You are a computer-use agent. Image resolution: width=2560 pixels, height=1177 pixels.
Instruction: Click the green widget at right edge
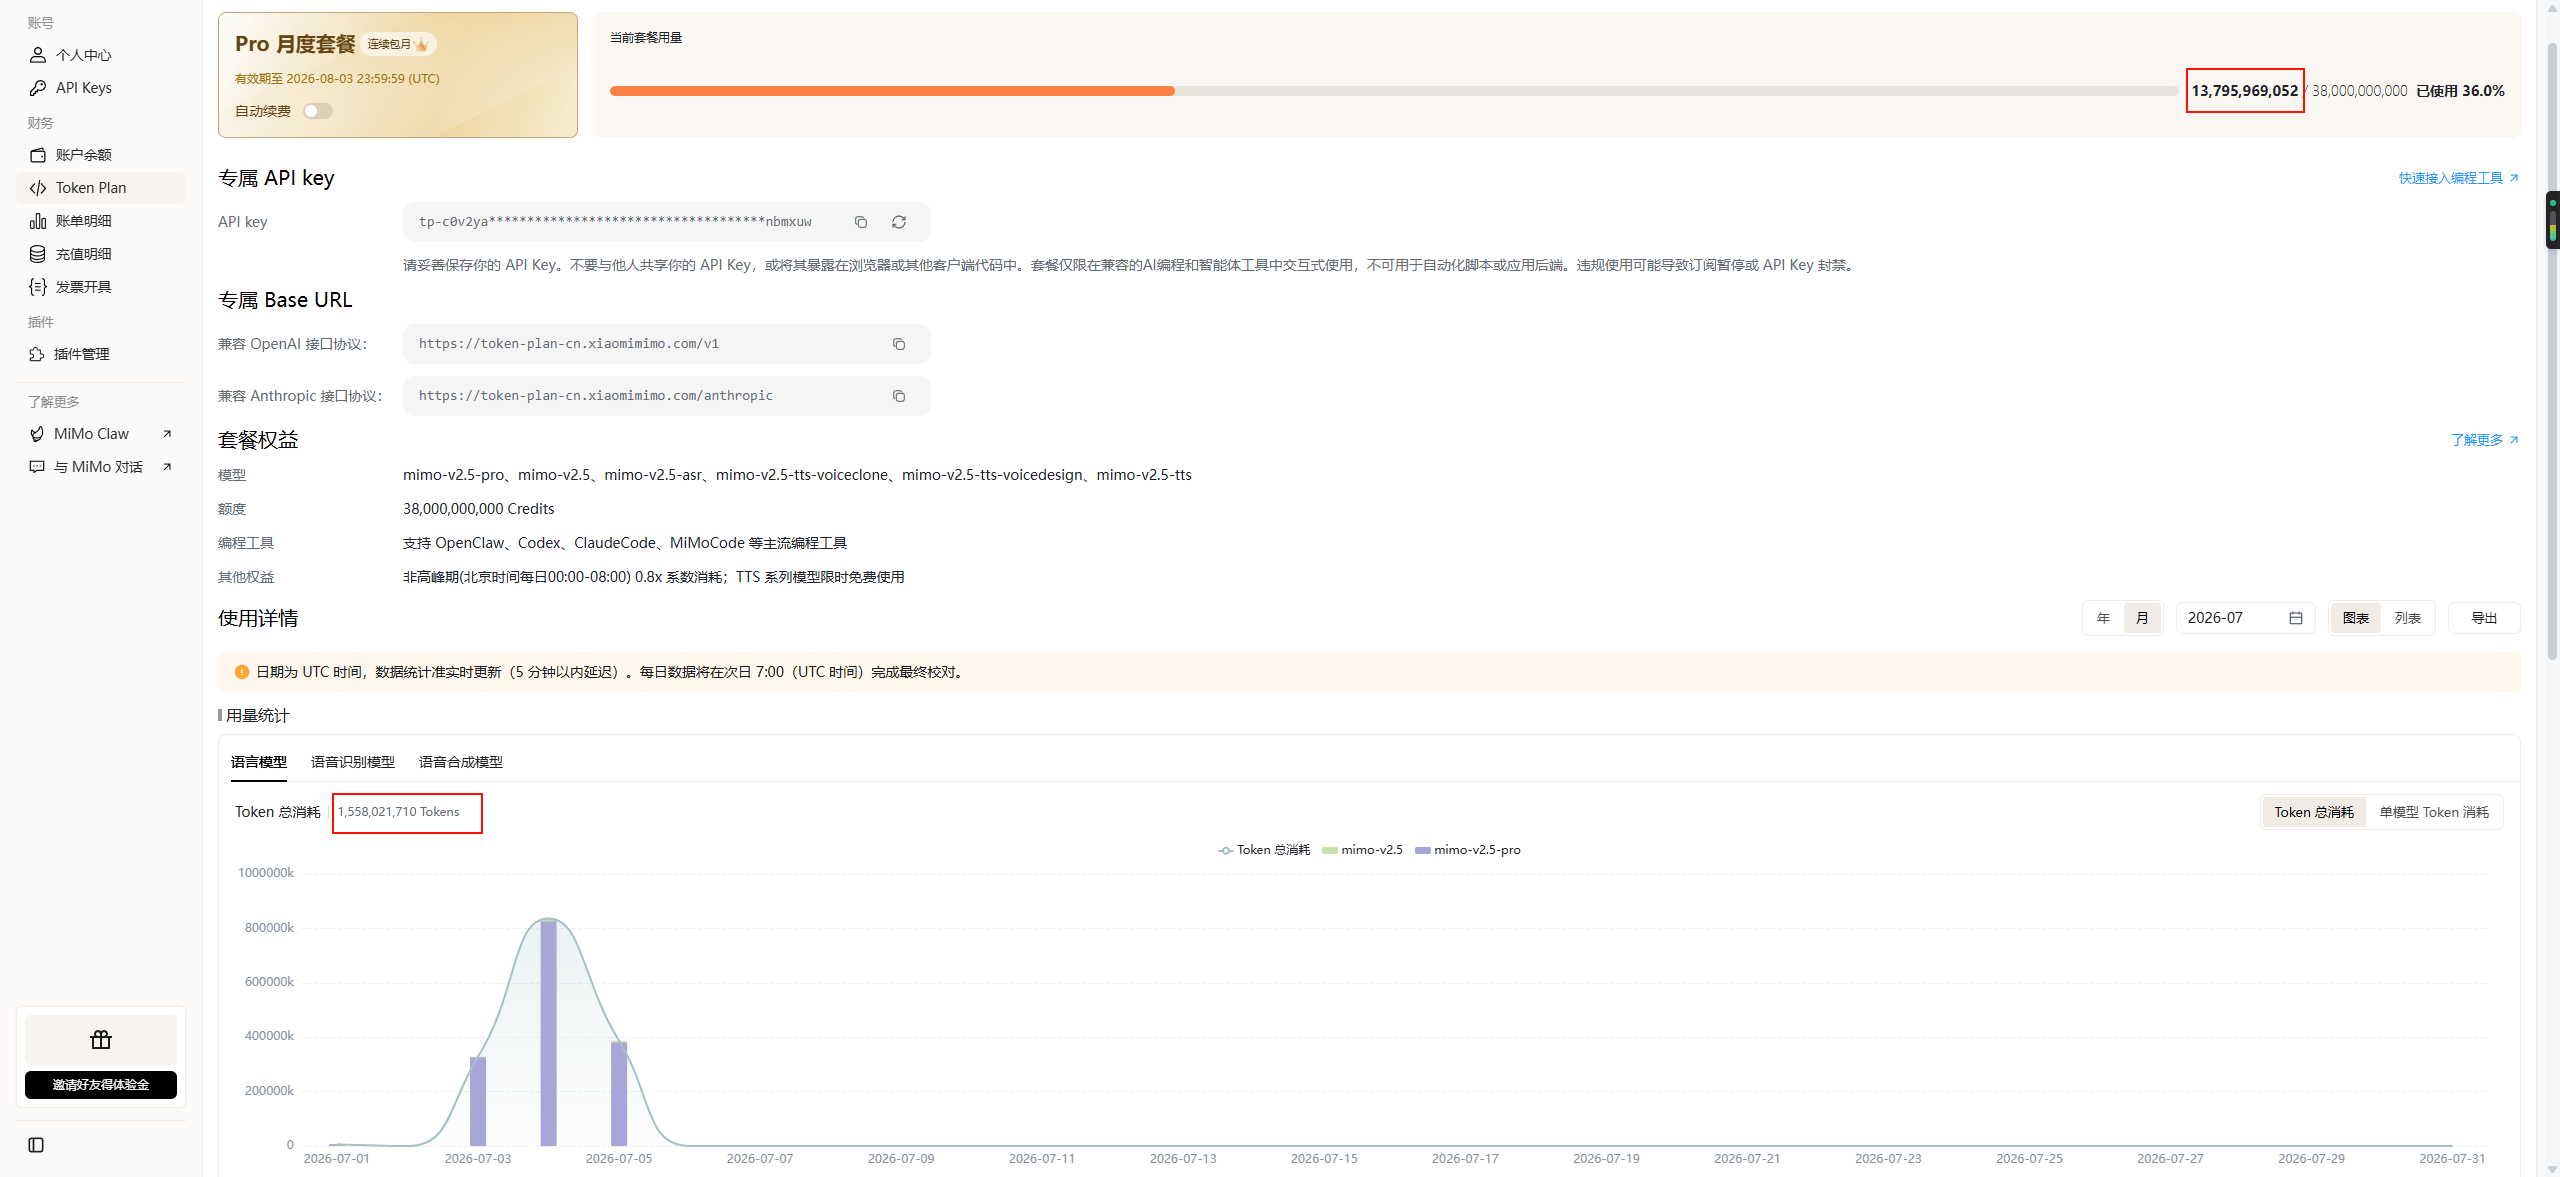(2552, 219)
